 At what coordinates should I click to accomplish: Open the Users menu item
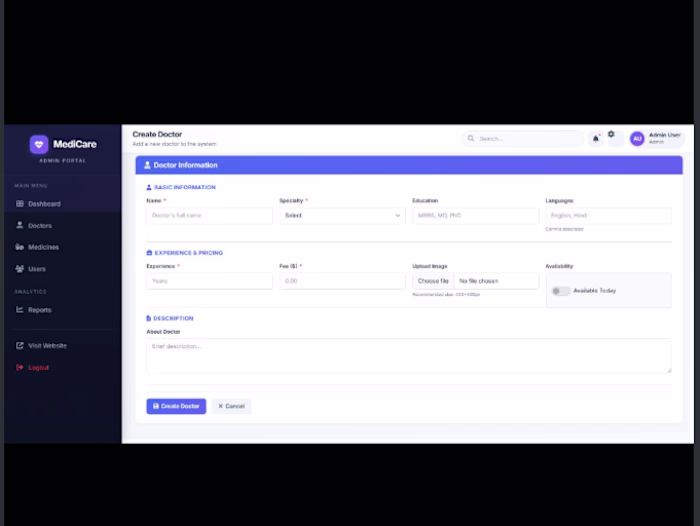[x=62, y=269]
